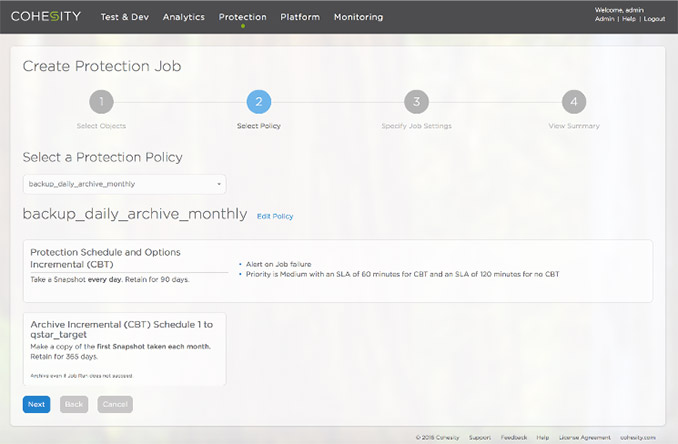Click step 2 Select Policy circle
Image resolution: width=678 pixels, height=444 pixels.
(258, 101)
